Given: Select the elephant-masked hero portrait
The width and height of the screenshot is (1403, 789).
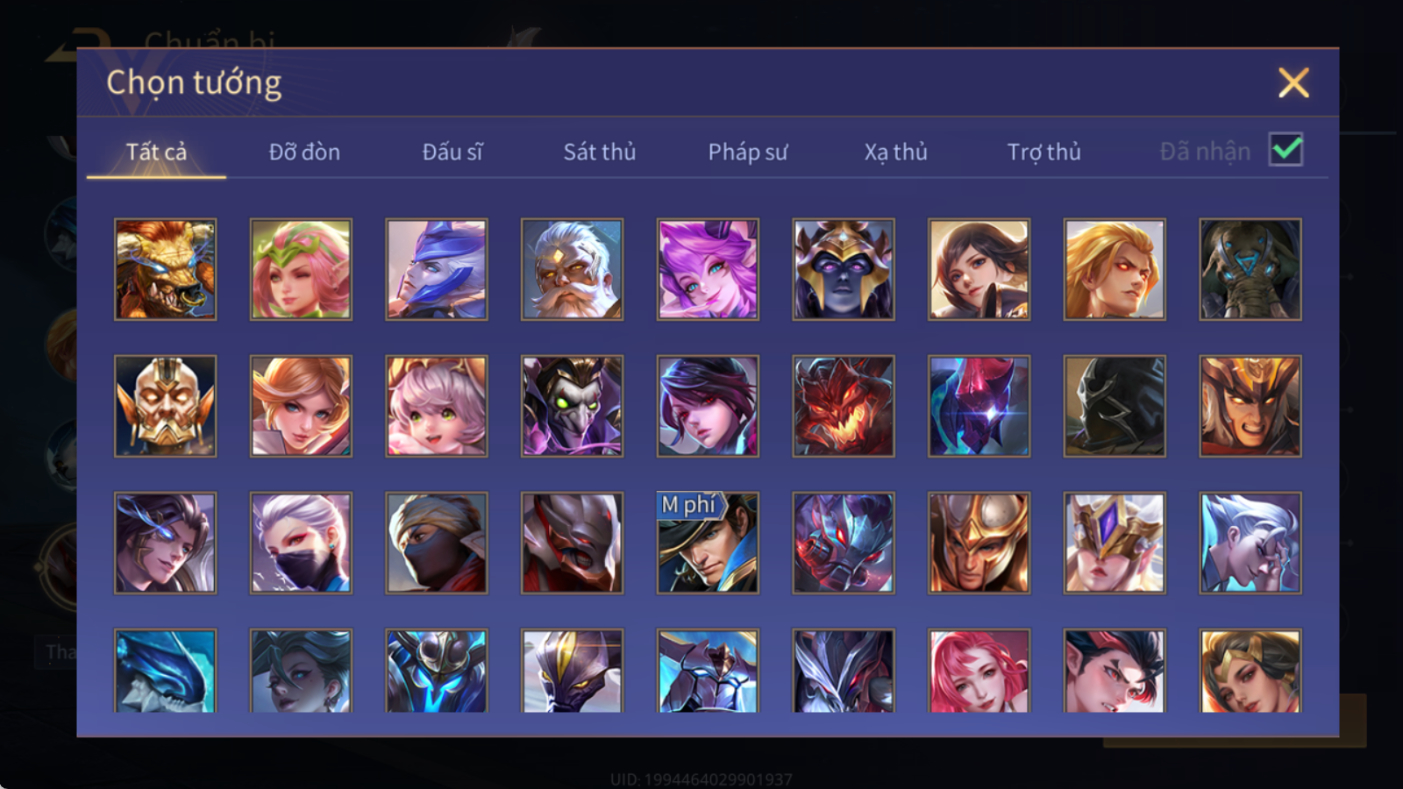Looking at the screenshot, I should (x=1251, y=270).
